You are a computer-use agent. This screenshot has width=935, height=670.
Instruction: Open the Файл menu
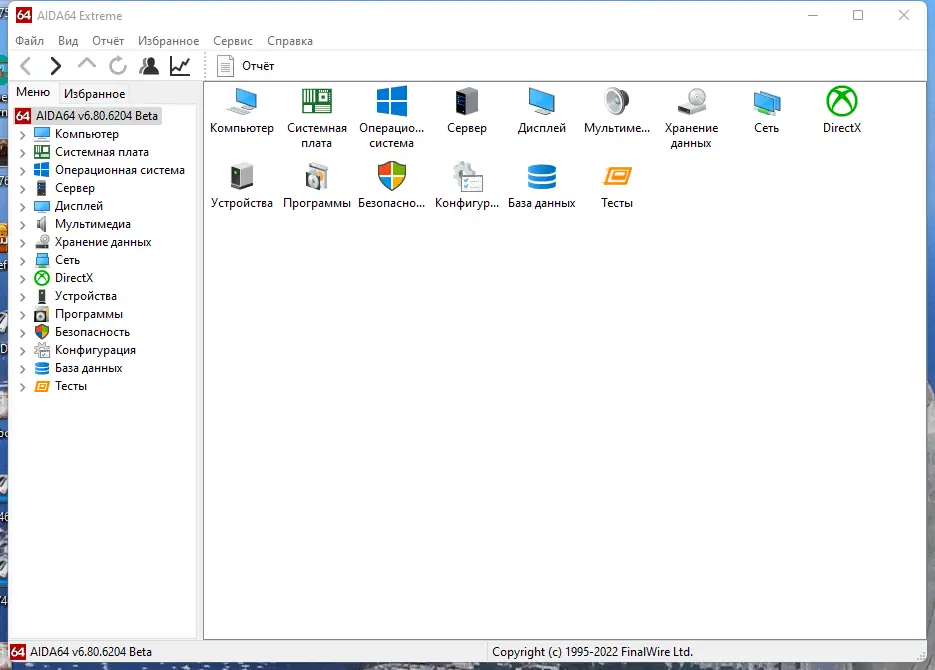30,41
